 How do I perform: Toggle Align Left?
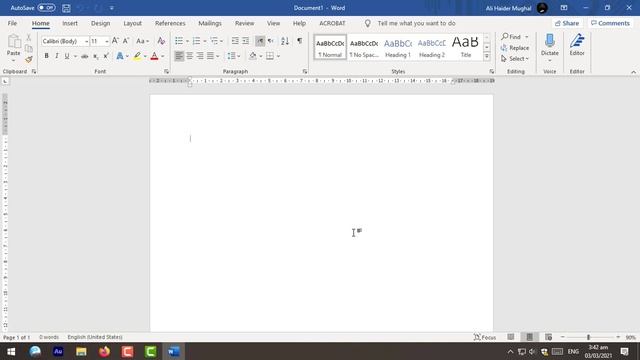pyautogui.click(x=179, y=56)
